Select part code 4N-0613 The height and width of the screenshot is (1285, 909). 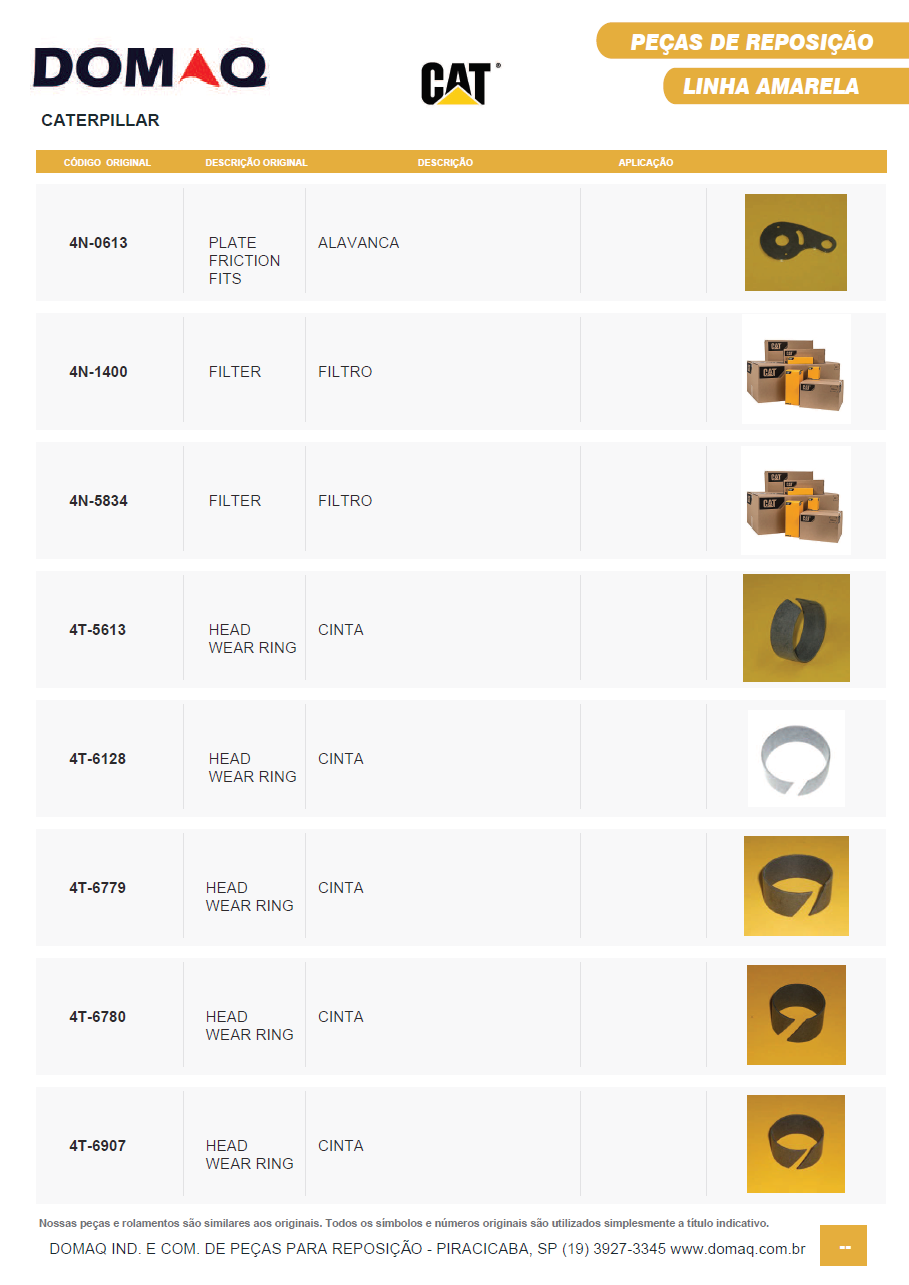coord(98,243)
